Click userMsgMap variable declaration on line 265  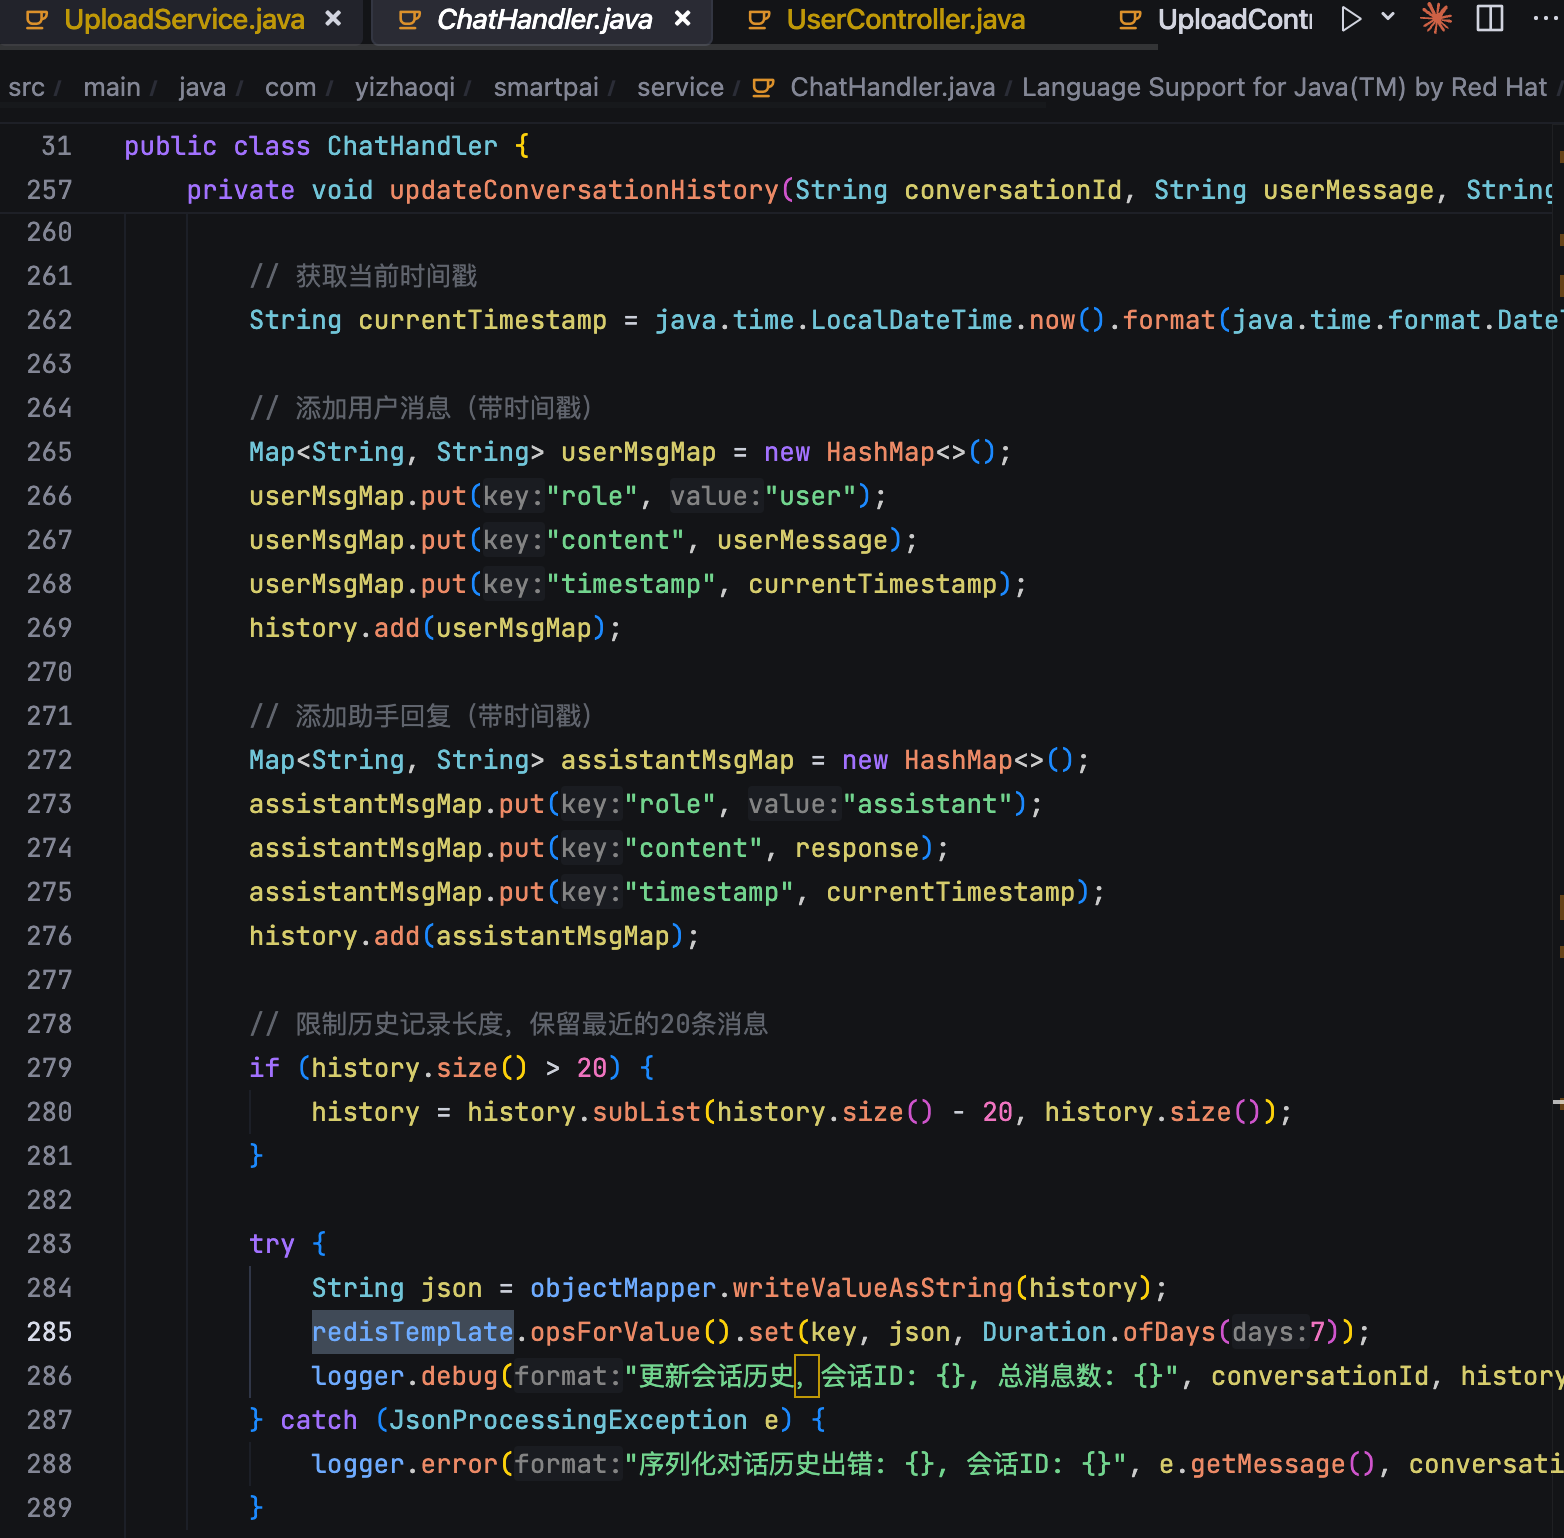coord(638,452)
